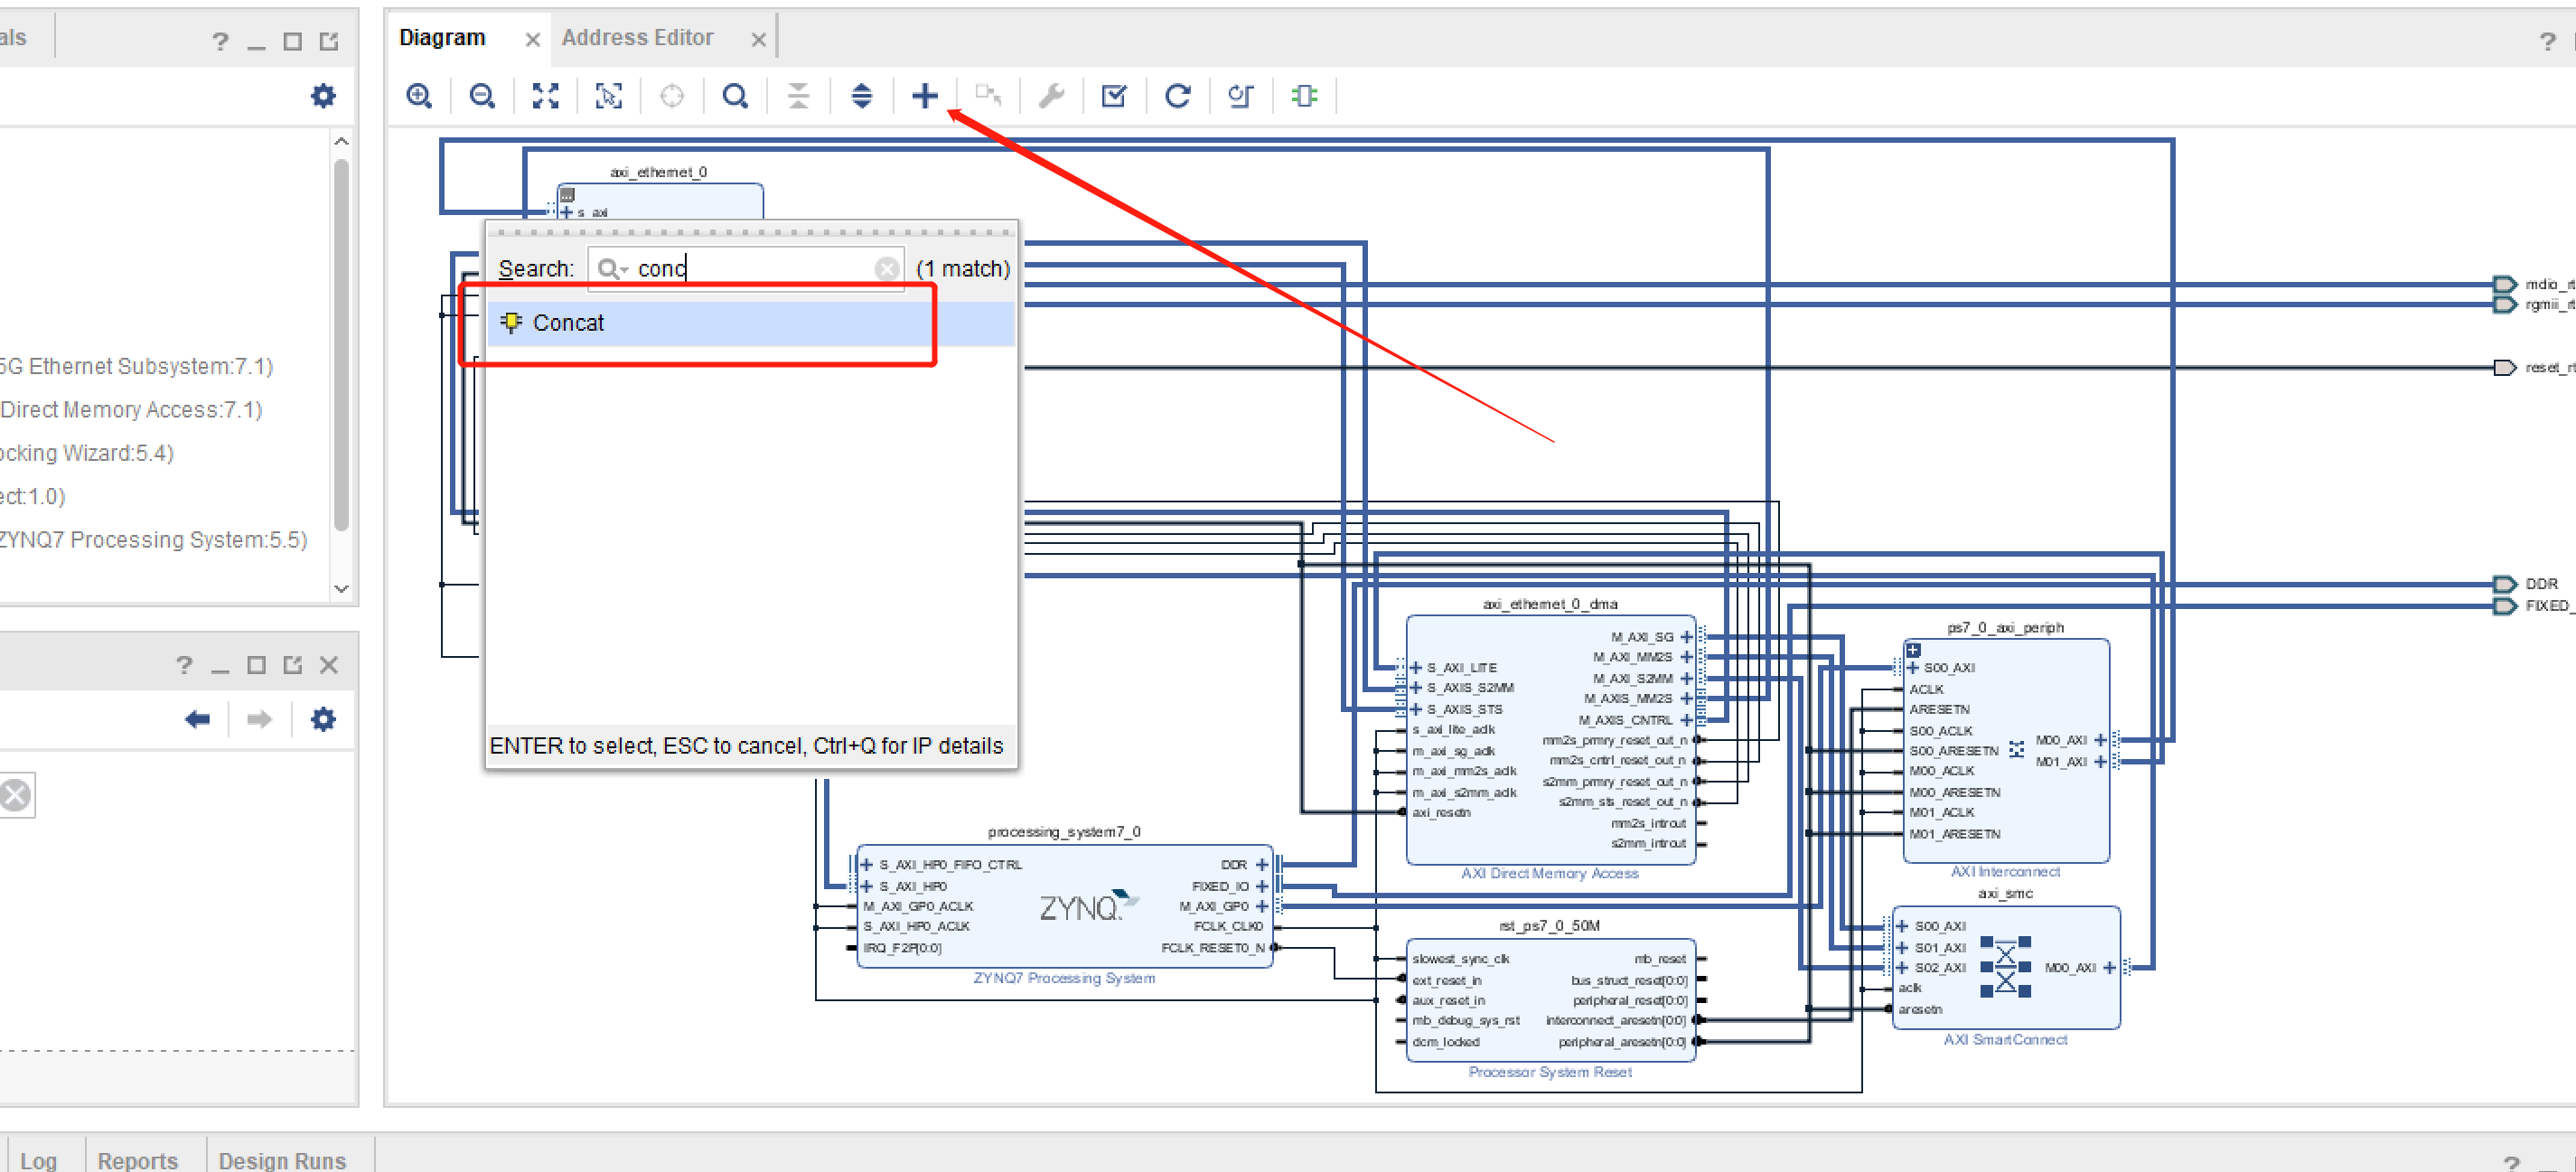Go forward with right arrow icon

259,719
